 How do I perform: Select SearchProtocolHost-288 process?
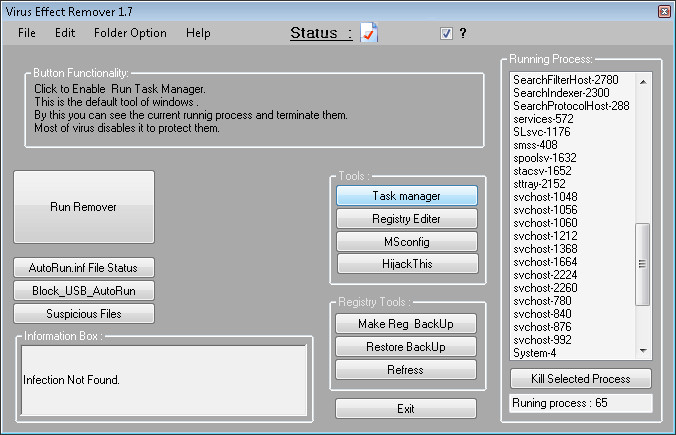pos(573,106)
